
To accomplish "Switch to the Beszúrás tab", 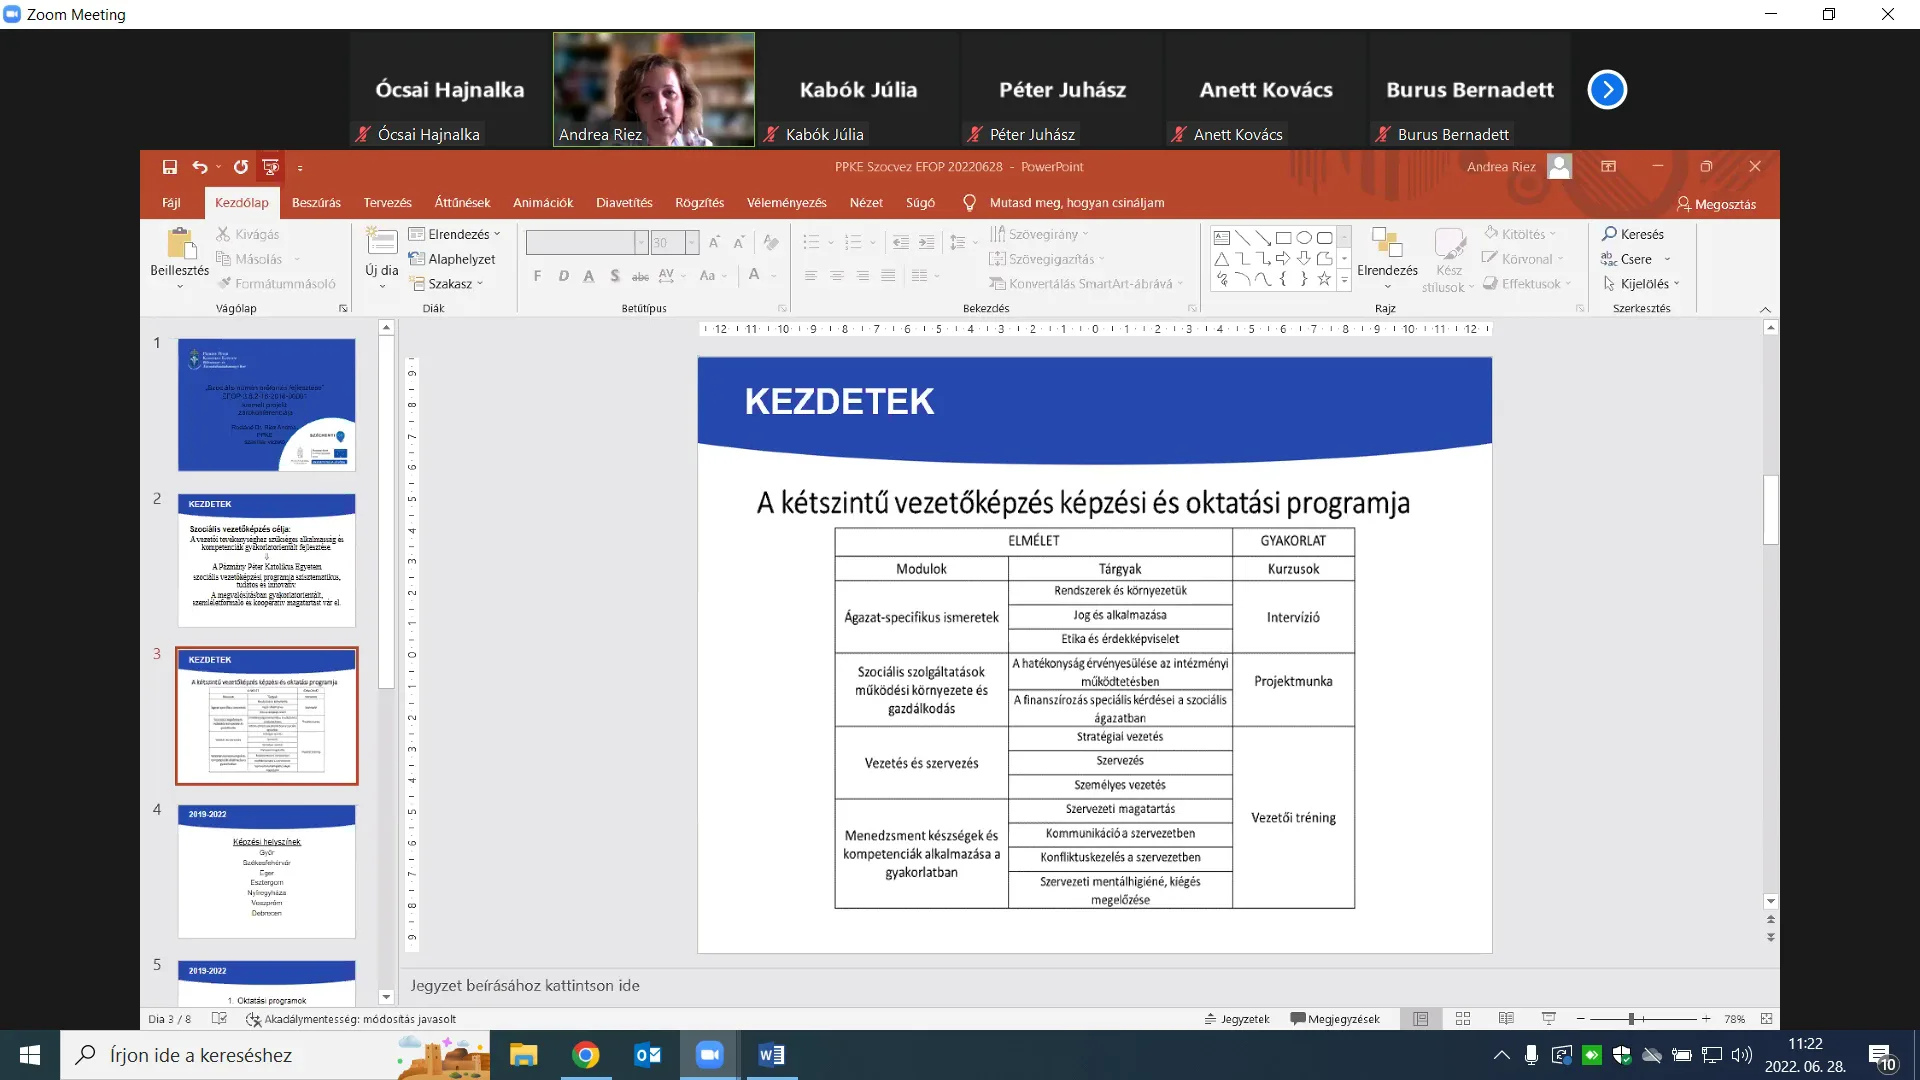I will pos(316,203).
